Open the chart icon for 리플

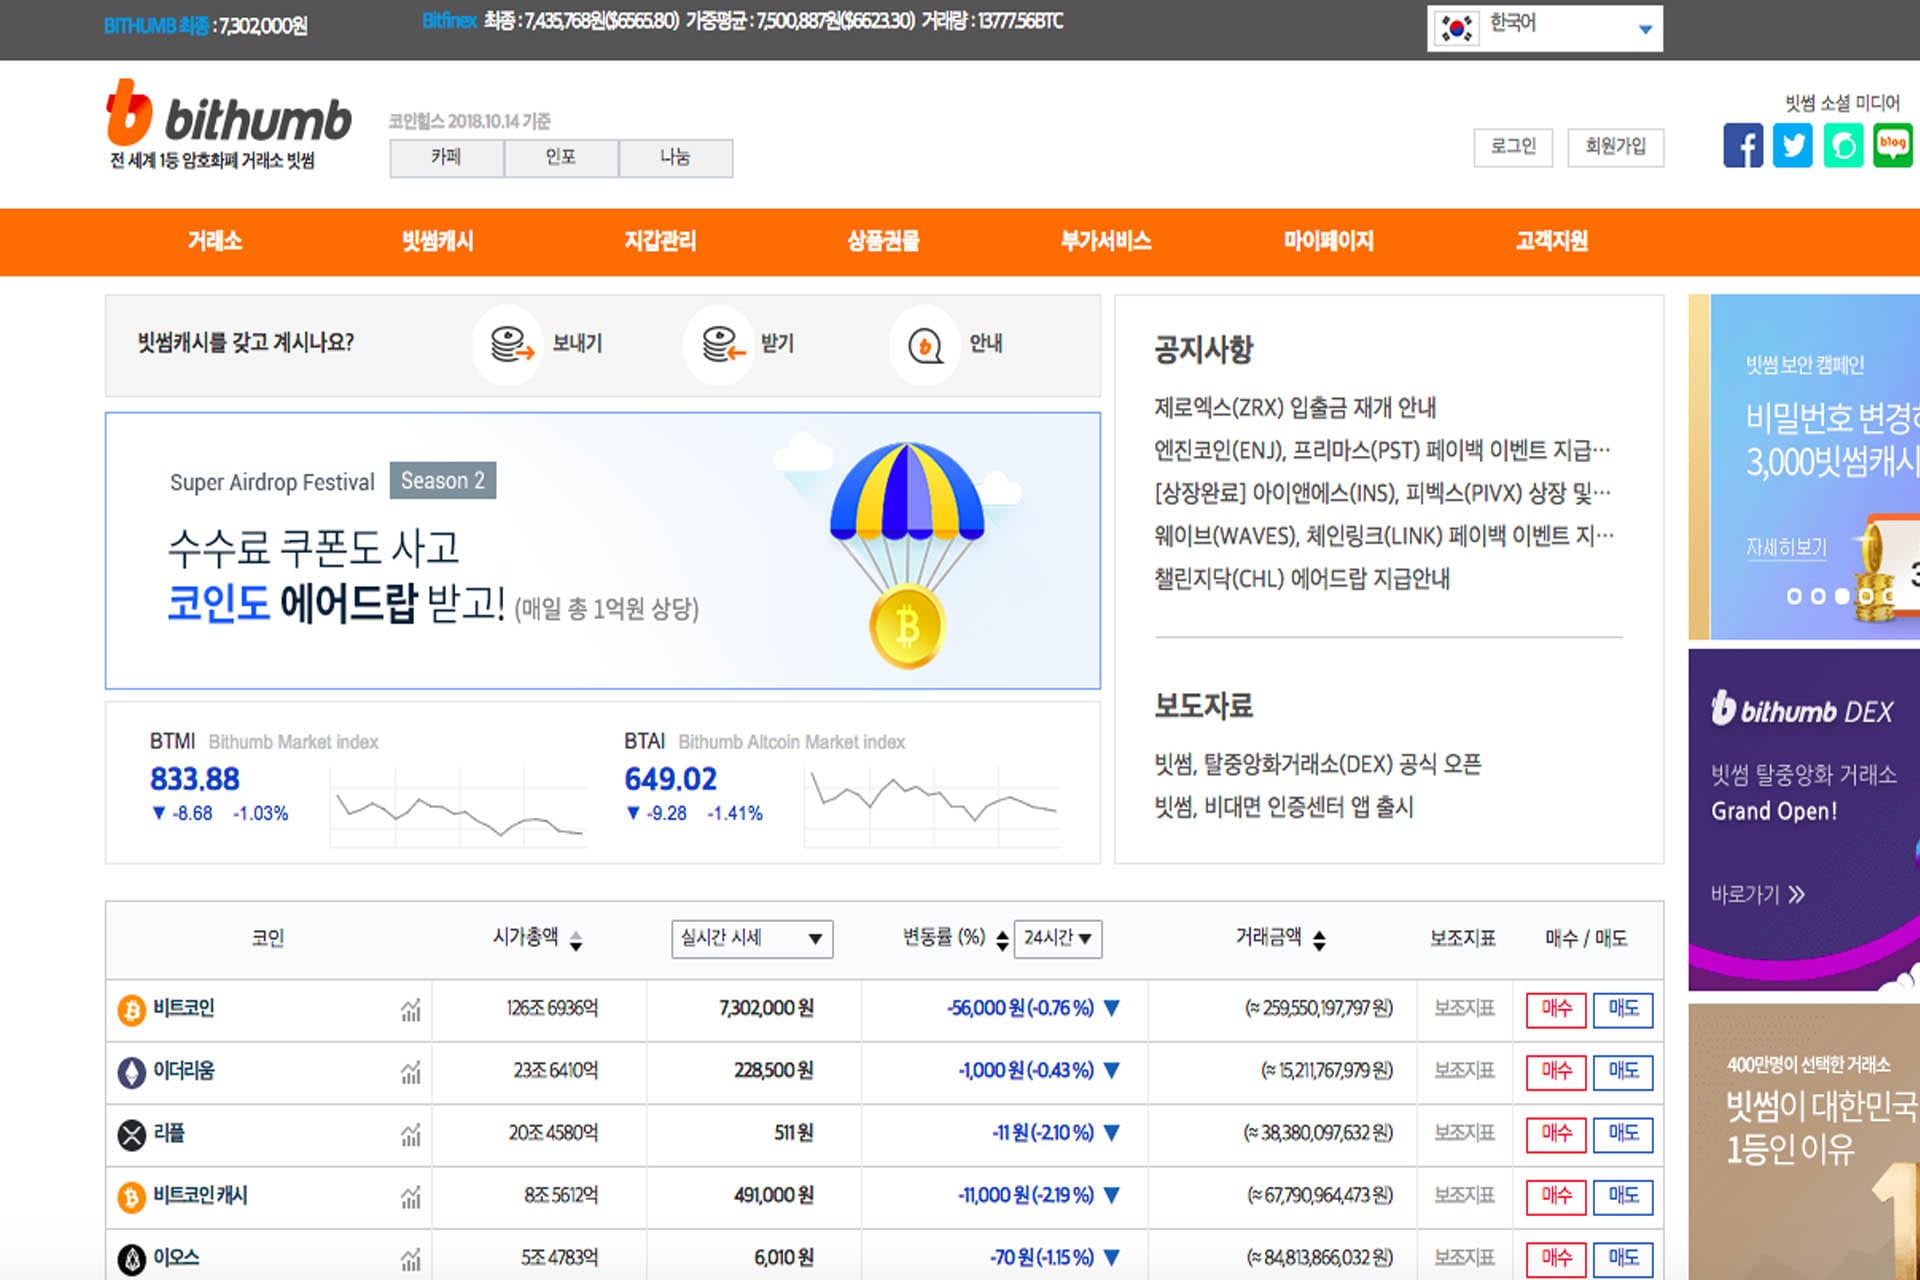point(411,1135)
